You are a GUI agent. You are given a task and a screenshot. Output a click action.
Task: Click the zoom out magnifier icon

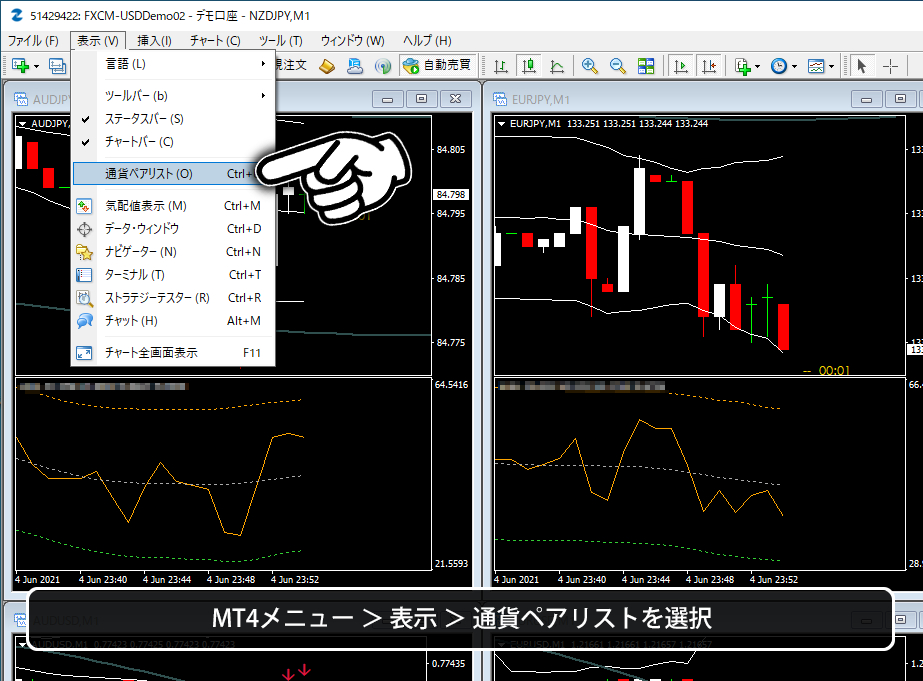click(617, 66)
